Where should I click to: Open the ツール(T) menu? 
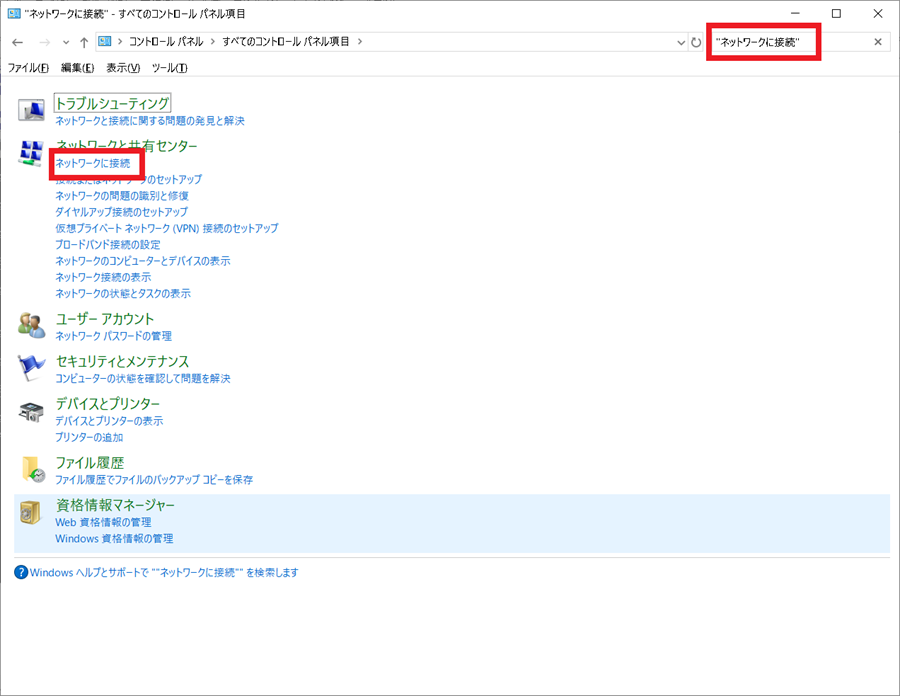point(169,68)
